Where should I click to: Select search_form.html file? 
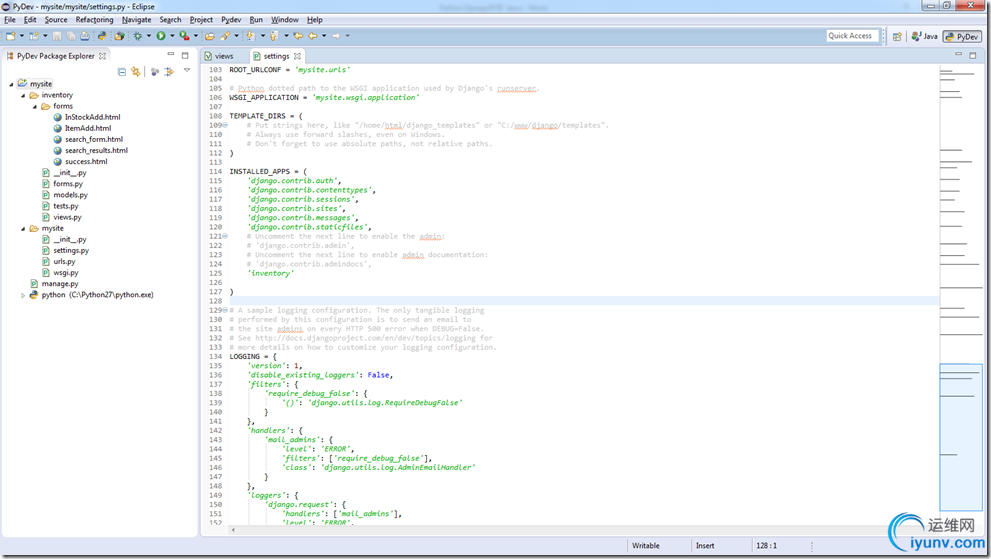[94, 139]
